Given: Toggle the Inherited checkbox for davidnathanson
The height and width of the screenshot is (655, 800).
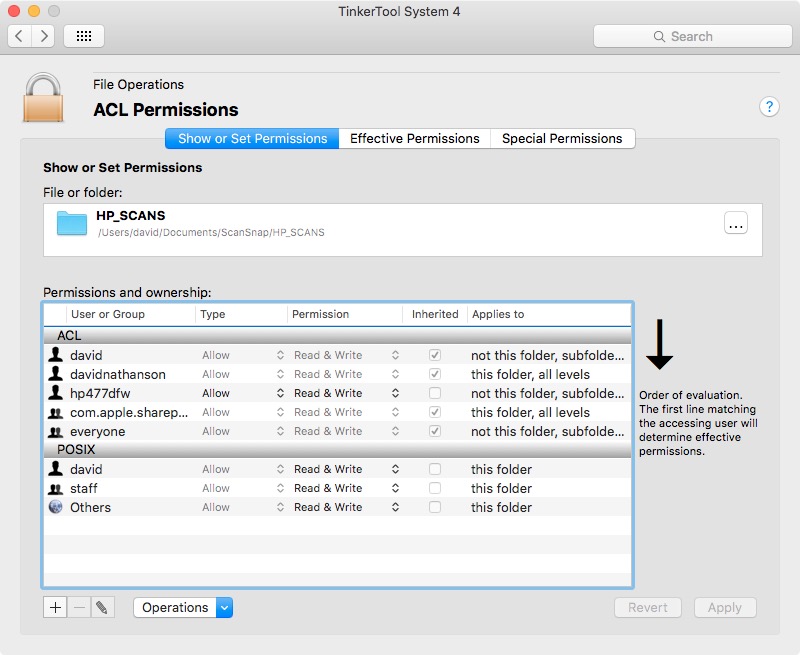Looking at the screenshot, I should [435, 374].
